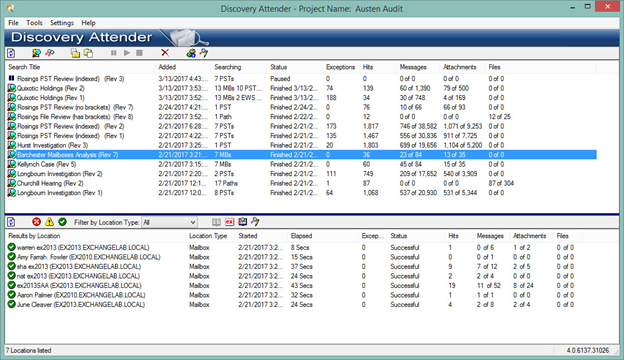Open the Settings menu
The image size is (624, 360).
pyautogui.click(x=62, y=23)
